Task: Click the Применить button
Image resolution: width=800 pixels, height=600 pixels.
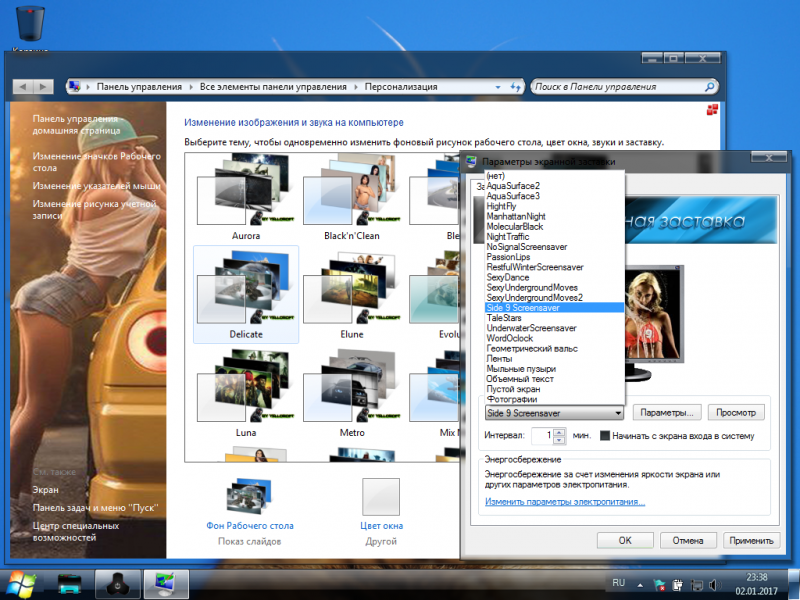Action: [x=751, y=540]
